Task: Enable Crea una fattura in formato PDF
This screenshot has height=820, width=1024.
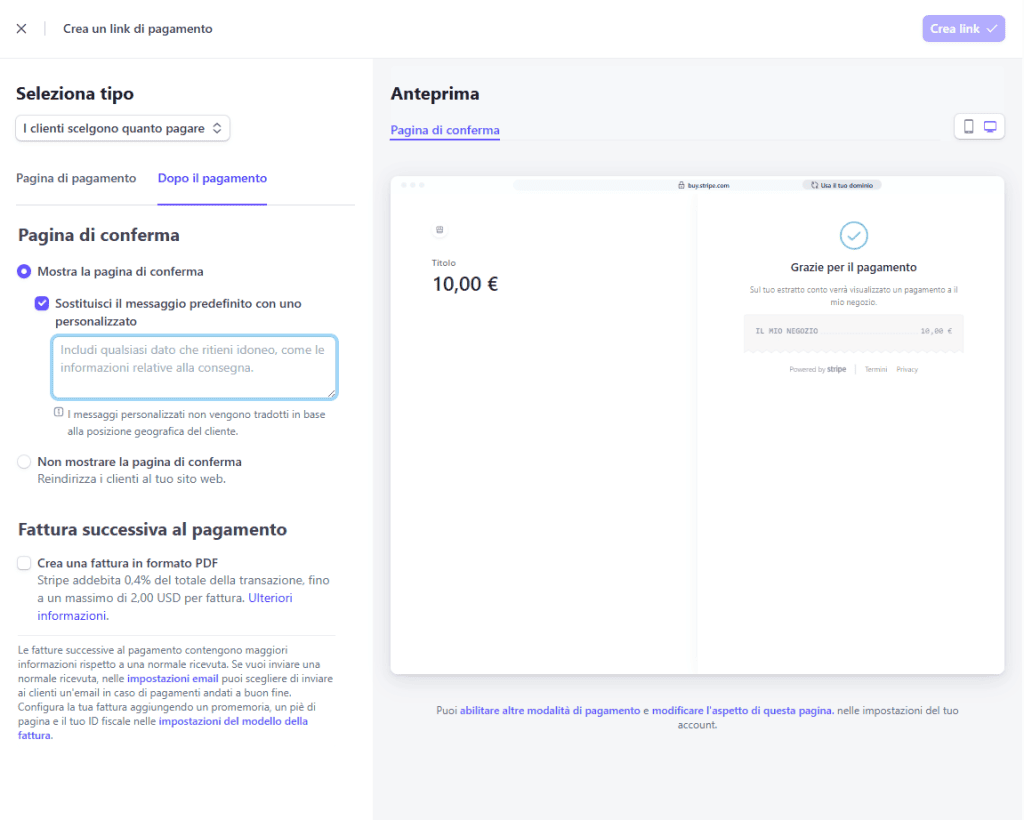Action: [x=23, y=563]
